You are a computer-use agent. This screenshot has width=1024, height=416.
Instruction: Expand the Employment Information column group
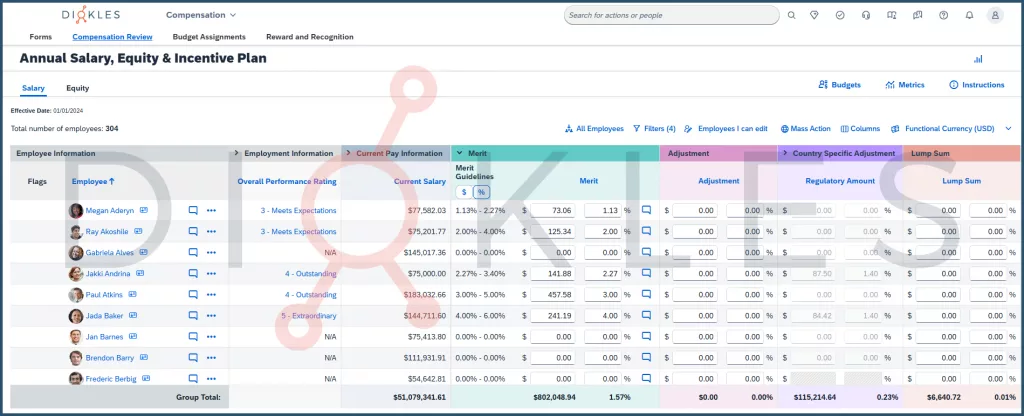pos(237,153)
